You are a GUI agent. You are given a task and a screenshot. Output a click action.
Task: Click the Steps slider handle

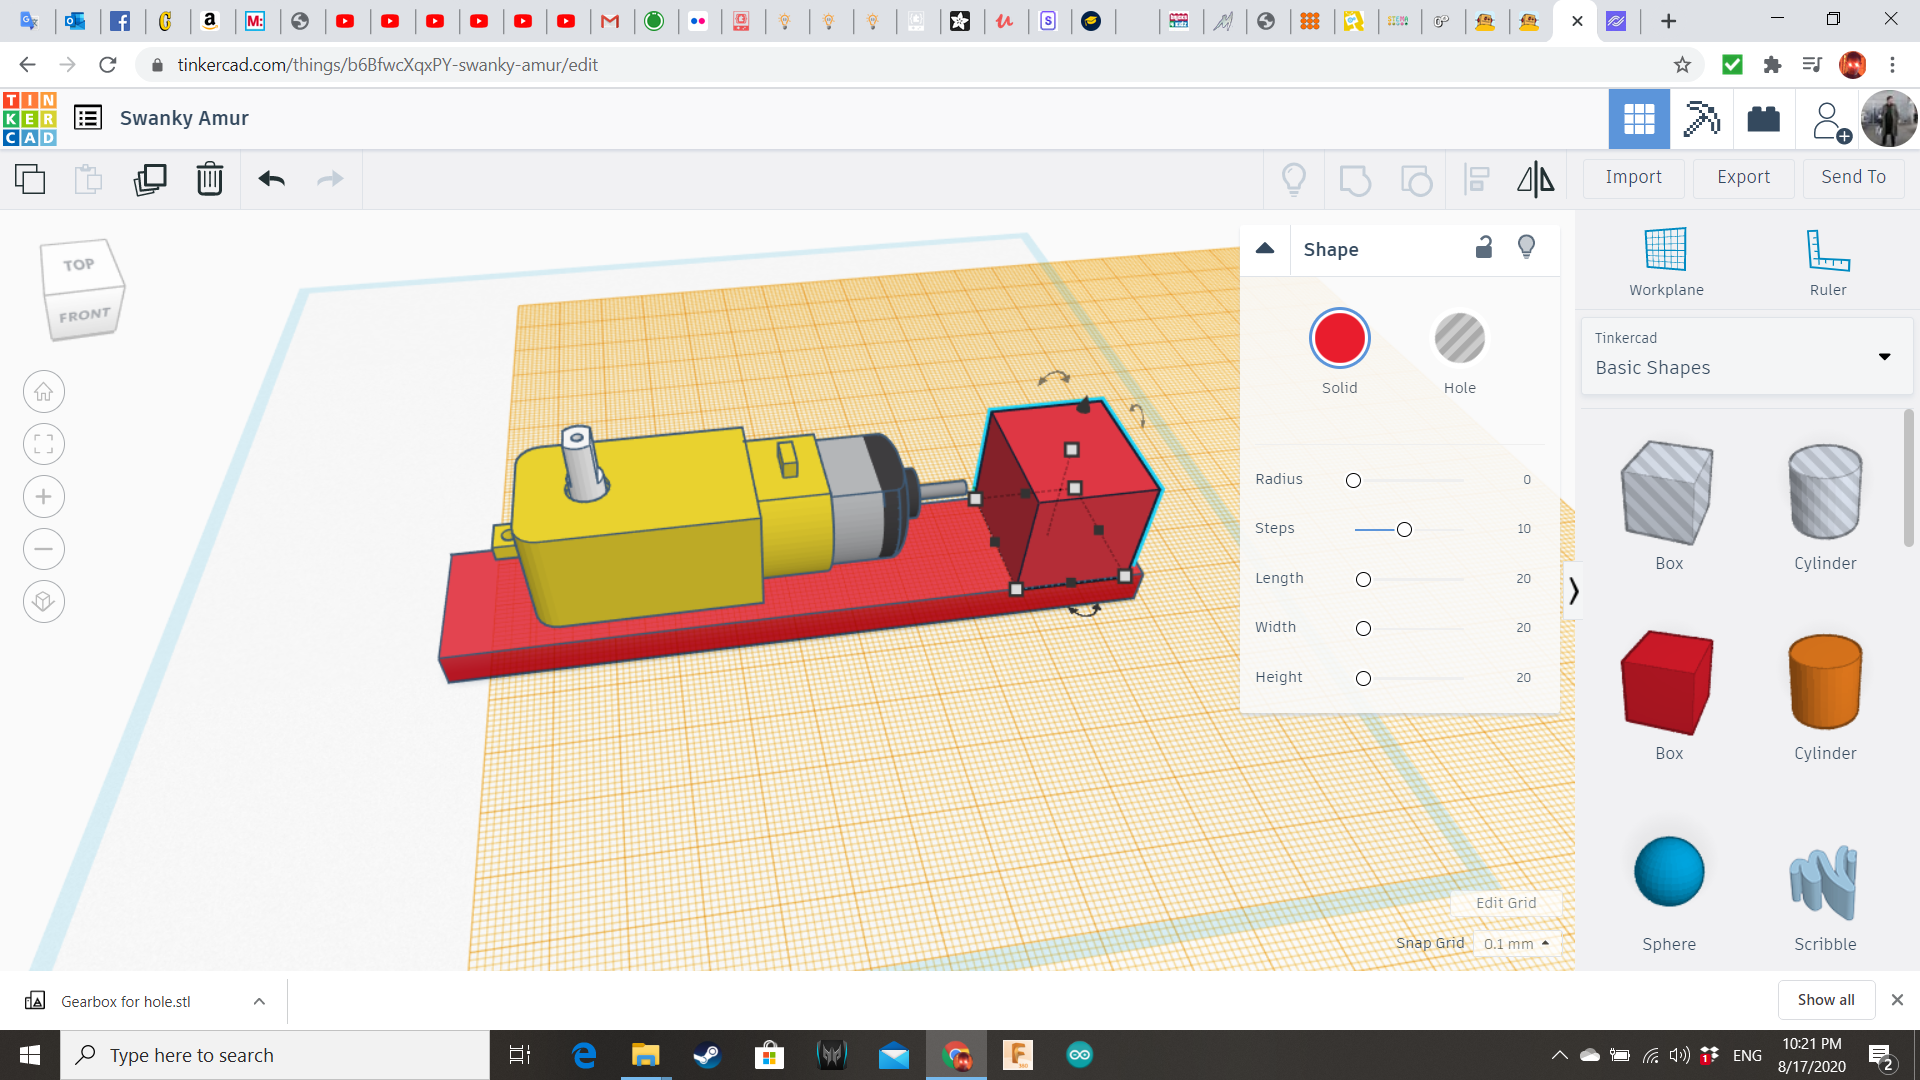point(1404,529)
